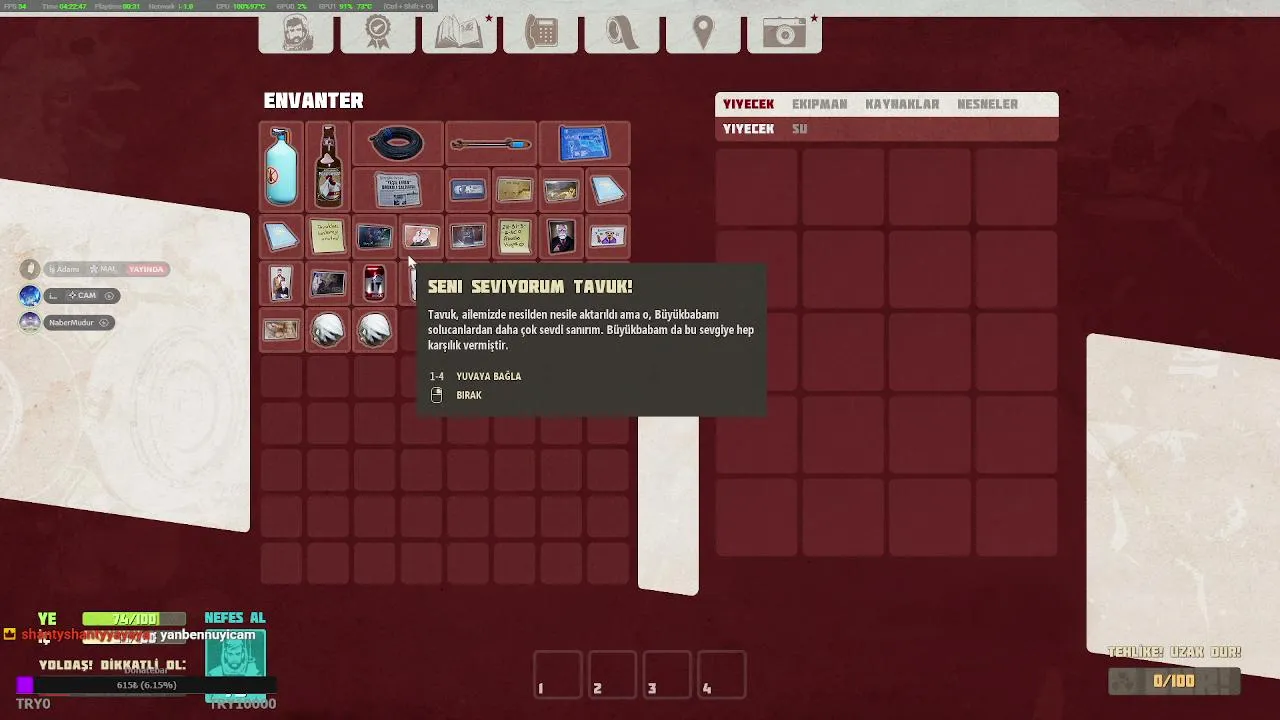Select the white bandage ball below red can
The width and height of the screenshot is (1280, 720).
tap(374, 330)
